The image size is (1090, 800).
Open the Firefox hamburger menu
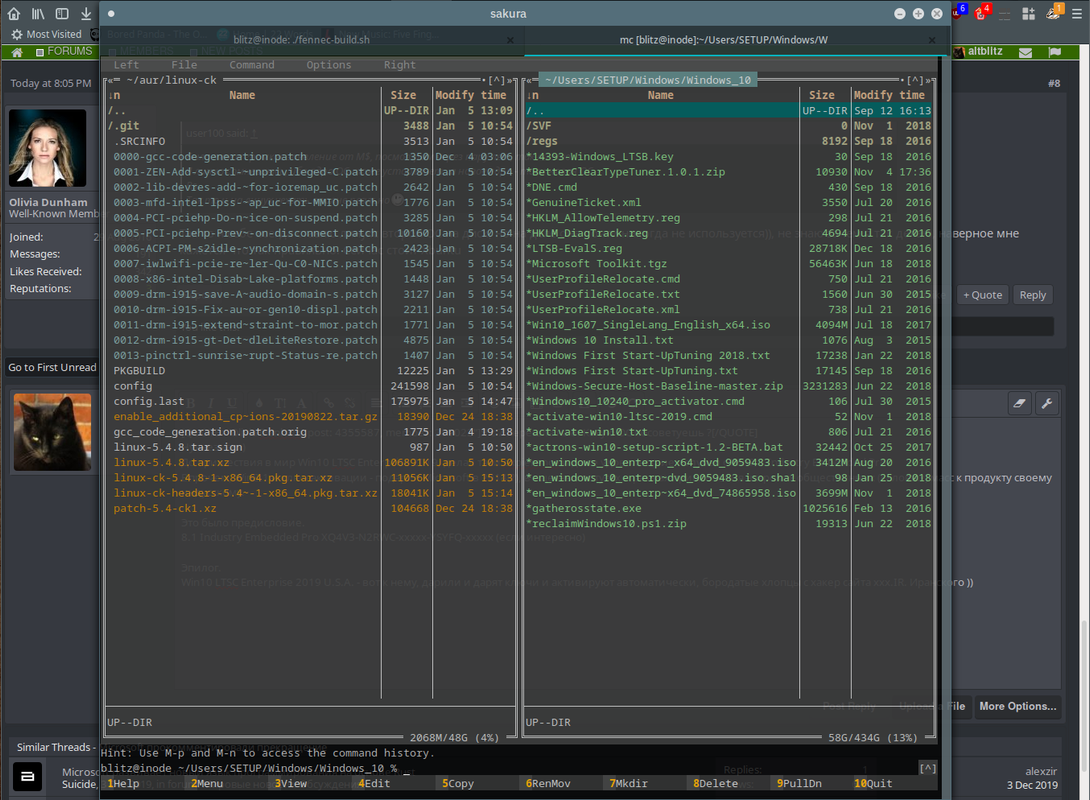click(x=1076, y=14)
